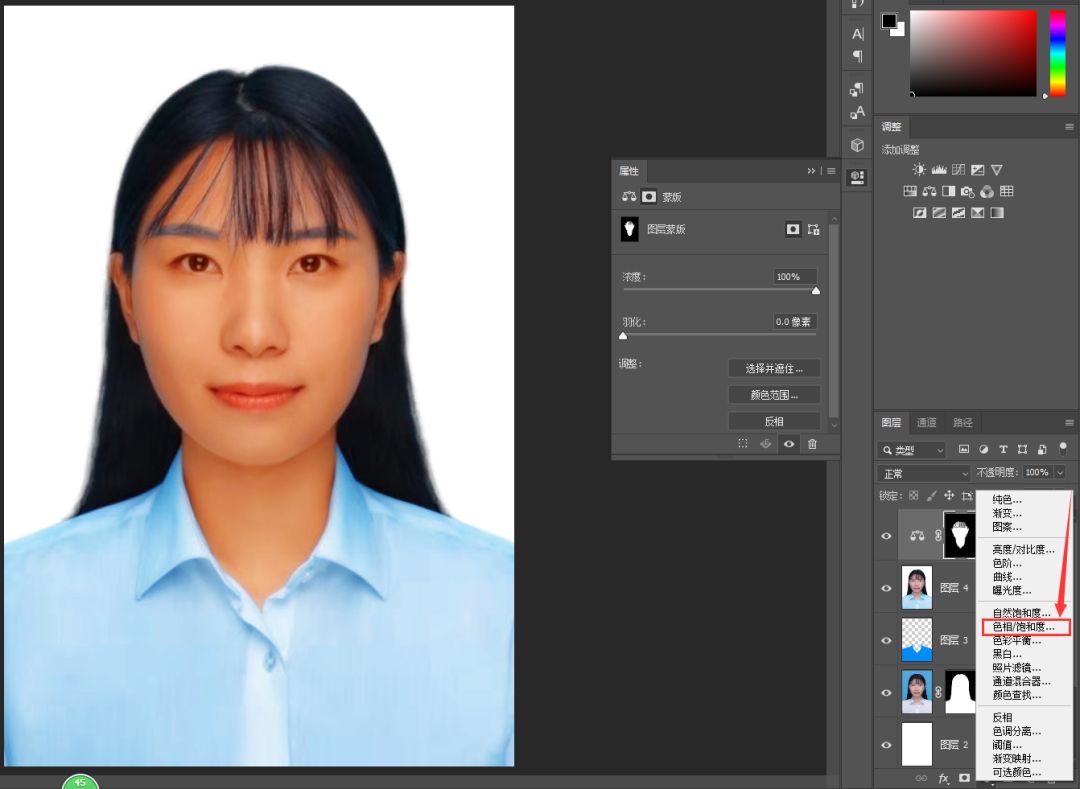
Task: Click the vertical hue spectrum slider
Action: (1057, 55)
